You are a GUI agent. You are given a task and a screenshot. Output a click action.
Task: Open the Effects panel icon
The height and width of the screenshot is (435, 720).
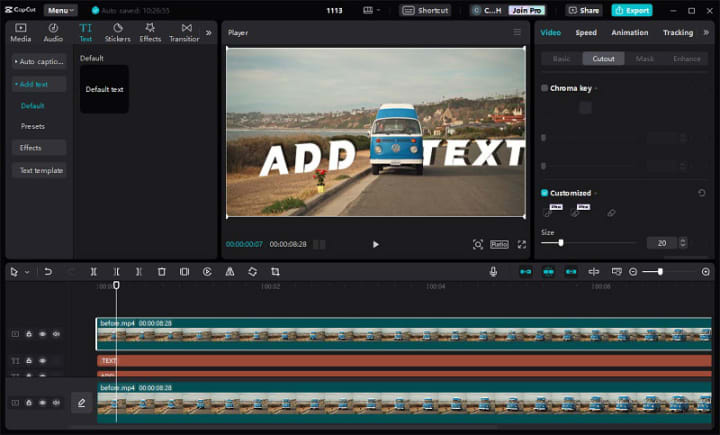(x=150, y=32)
